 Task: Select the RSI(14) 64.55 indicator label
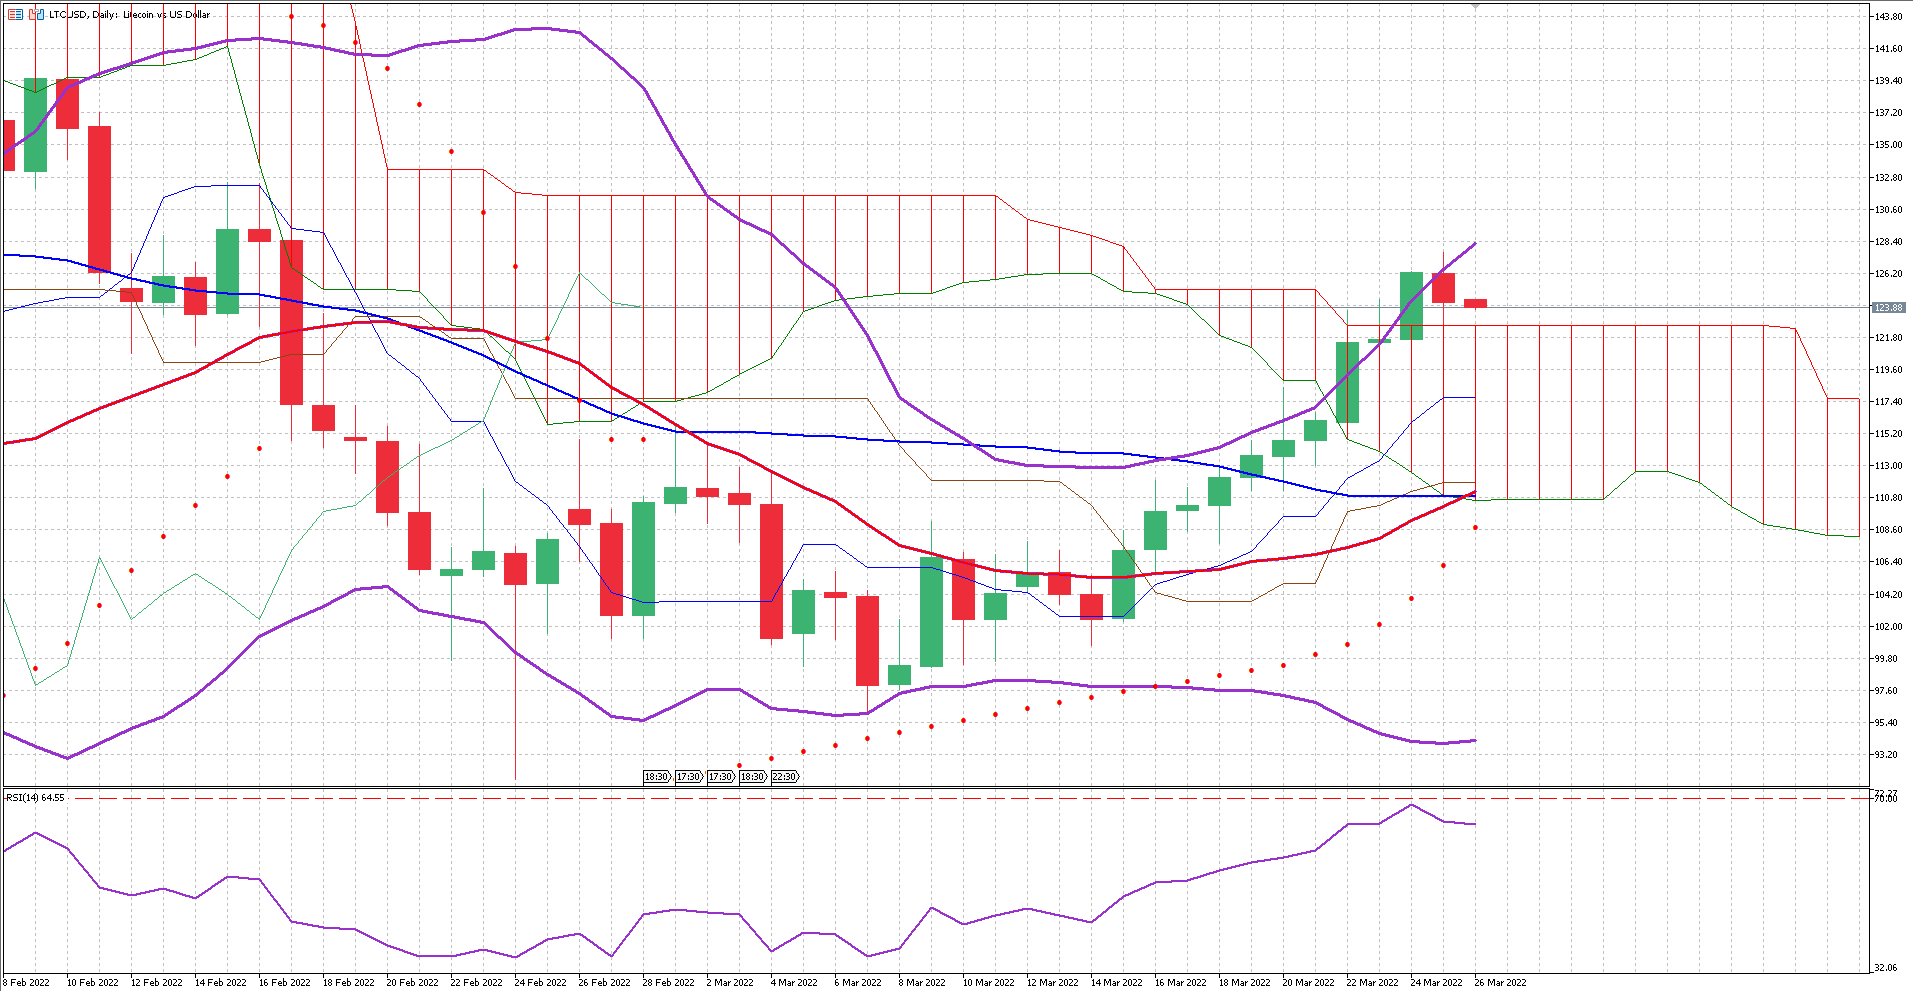[x=36, y=797]
